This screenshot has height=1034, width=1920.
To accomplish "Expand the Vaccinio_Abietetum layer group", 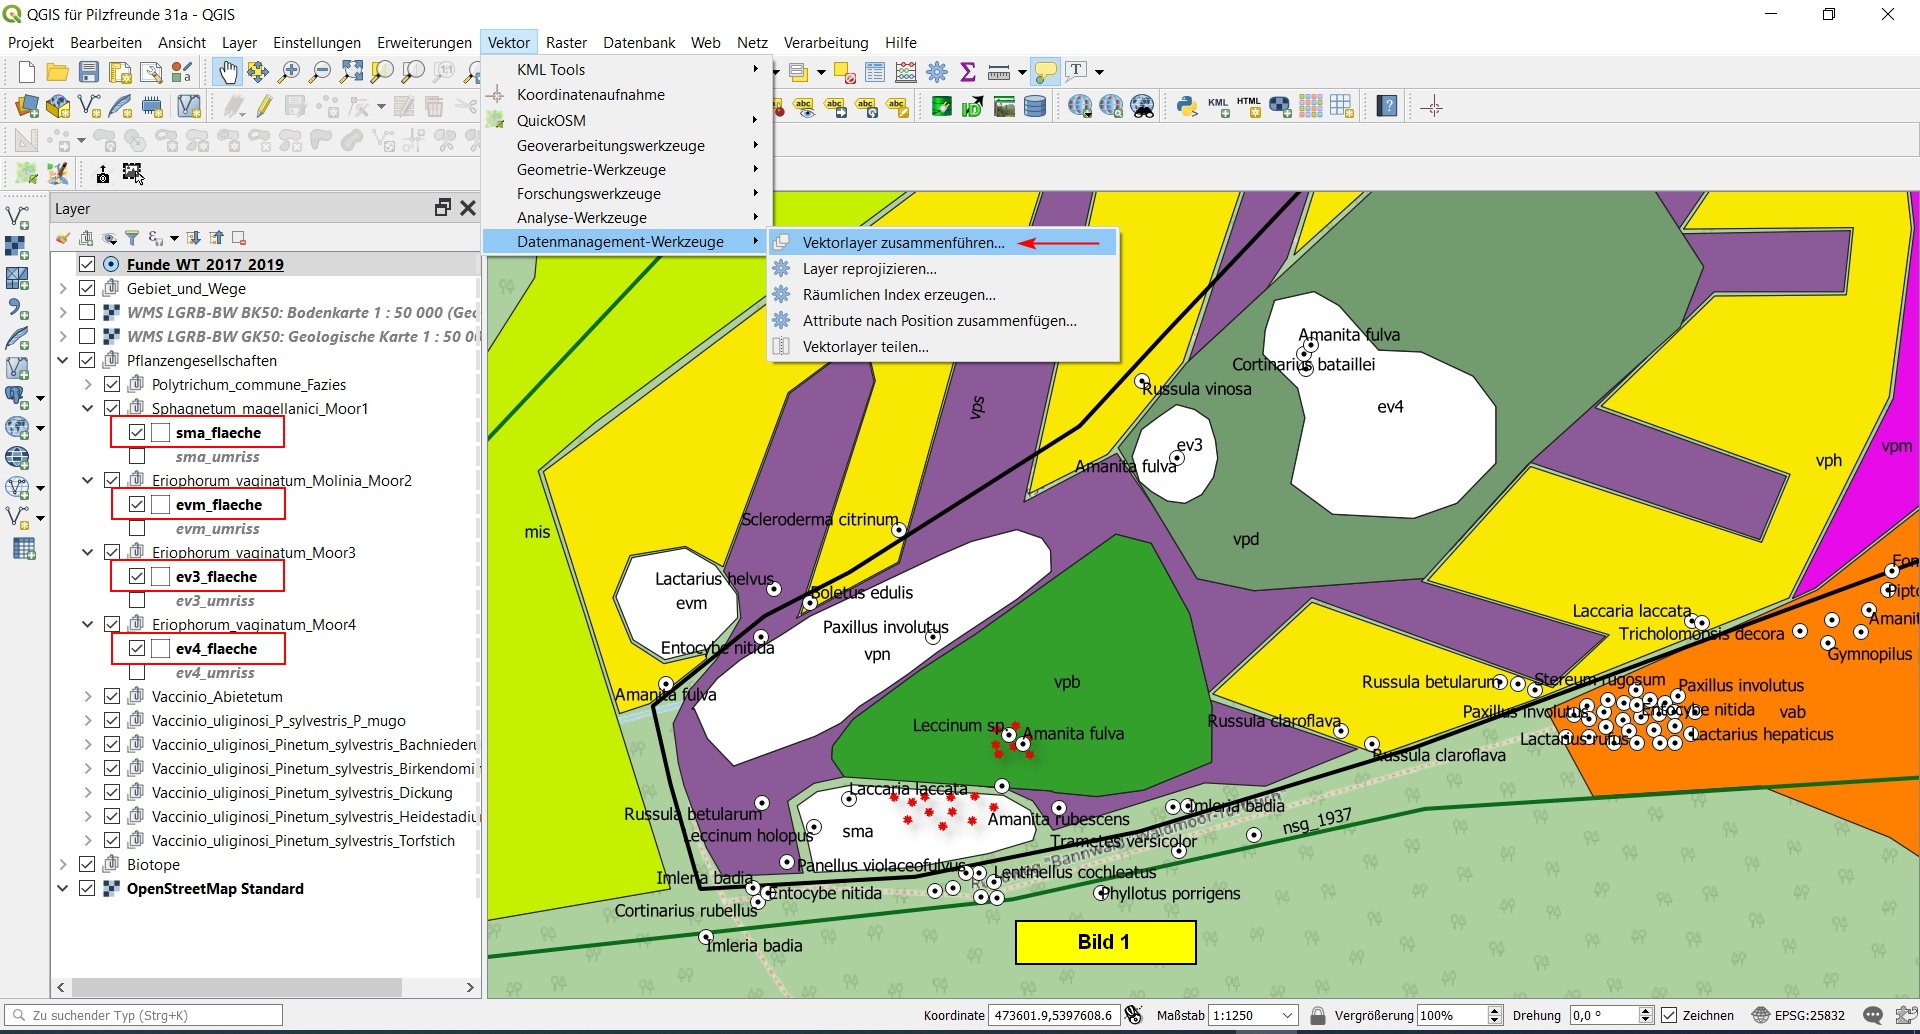I will [x=88, y=697].
